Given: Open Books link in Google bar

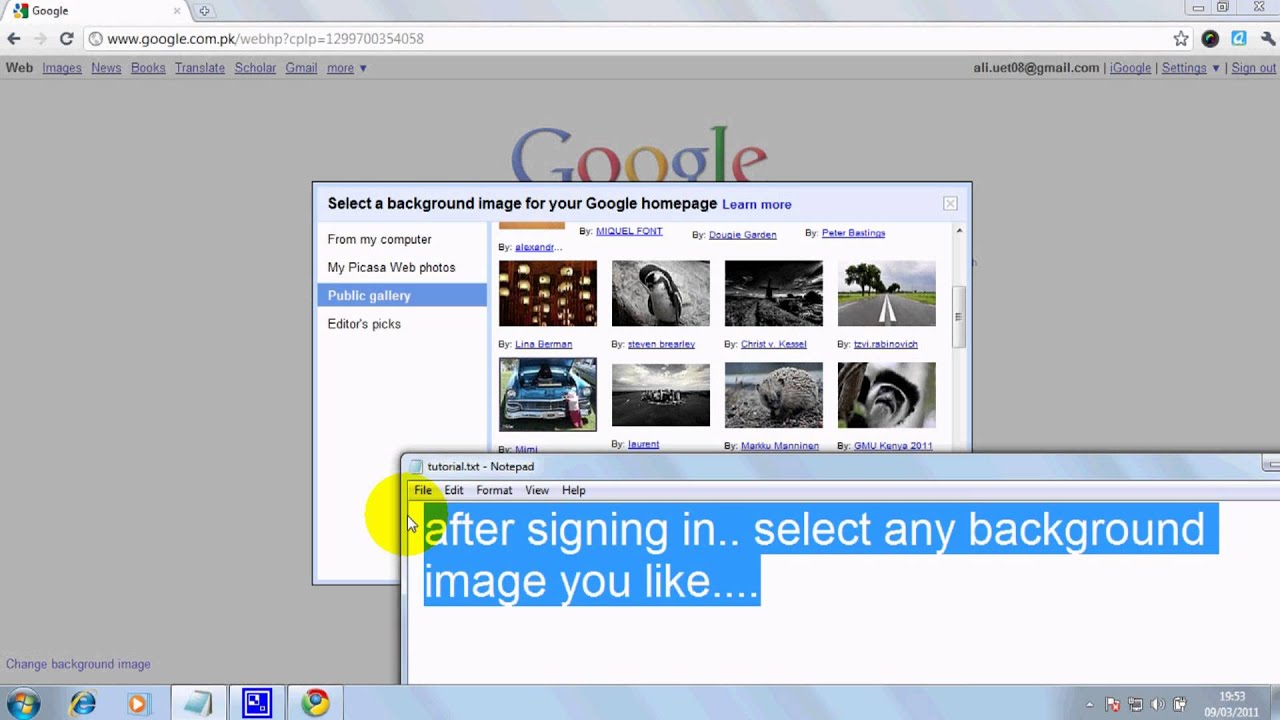Looking at the screenshot, I should (148, 68).
